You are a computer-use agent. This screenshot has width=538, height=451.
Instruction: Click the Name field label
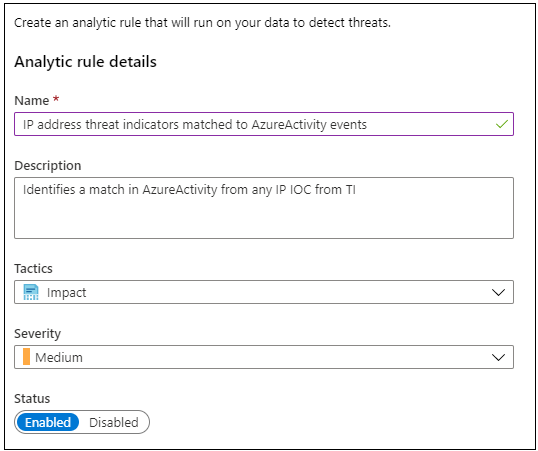coord(32,101)
